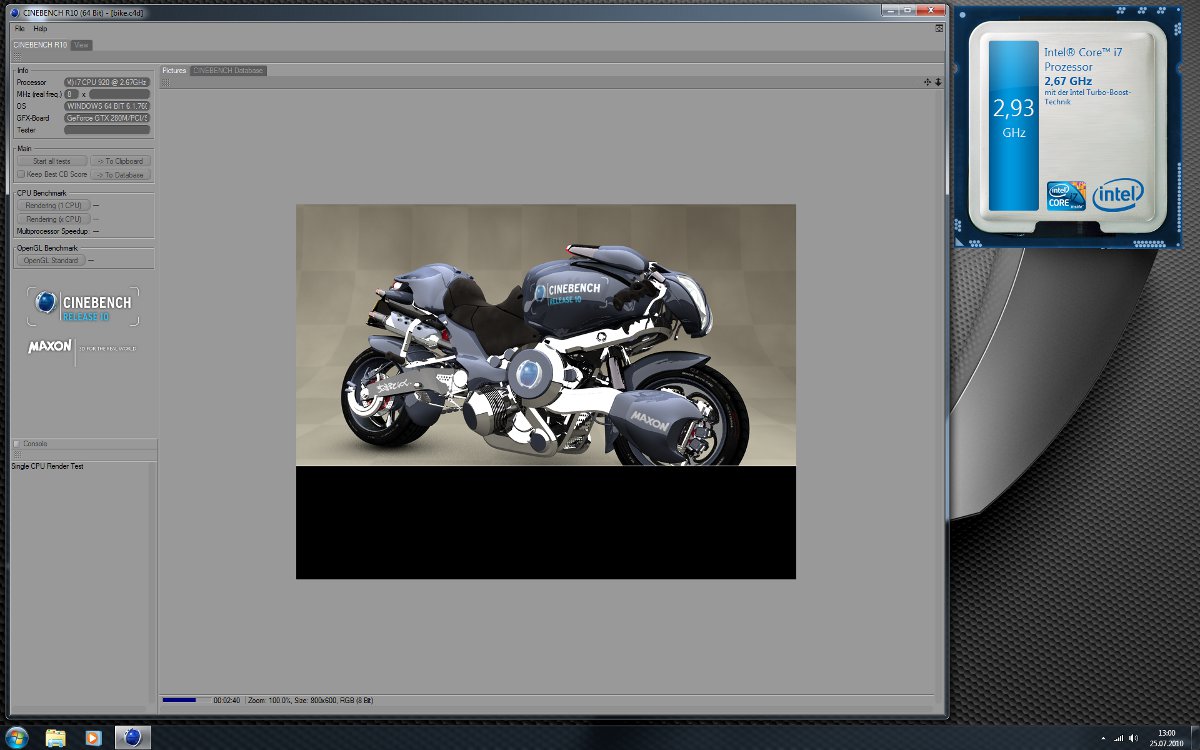Select the View tab
1200x750 pixels.
[82, 45]
